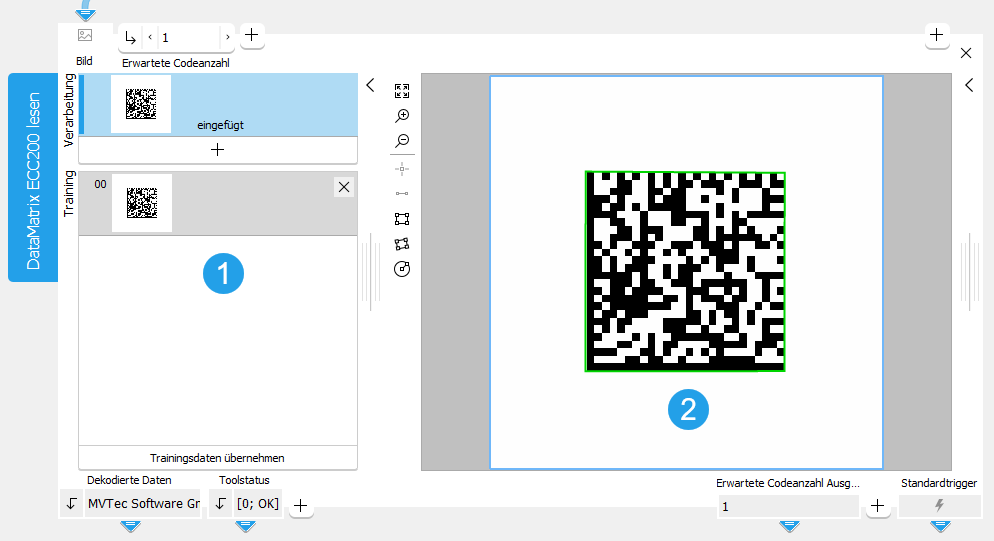
Task: Collapse the right side panel with the chevron
Action: (968, 86)
